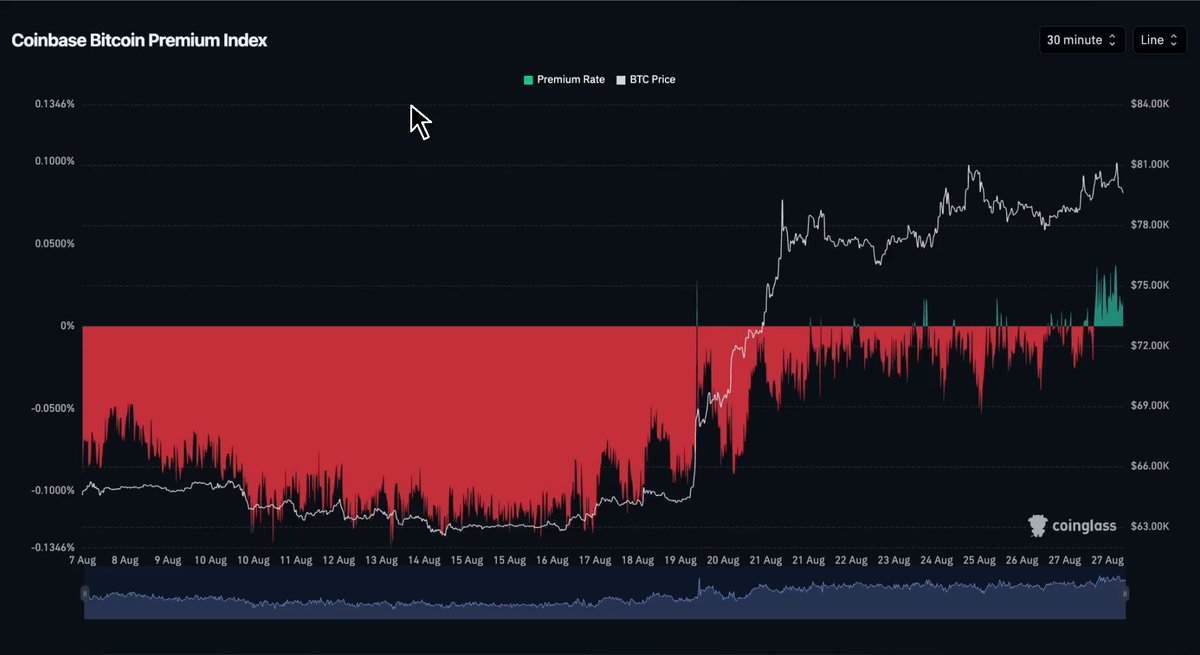Click the Coinbase Bitcoin Premium Index title
Screen dimensions: 1200x655
coord(139,41)
